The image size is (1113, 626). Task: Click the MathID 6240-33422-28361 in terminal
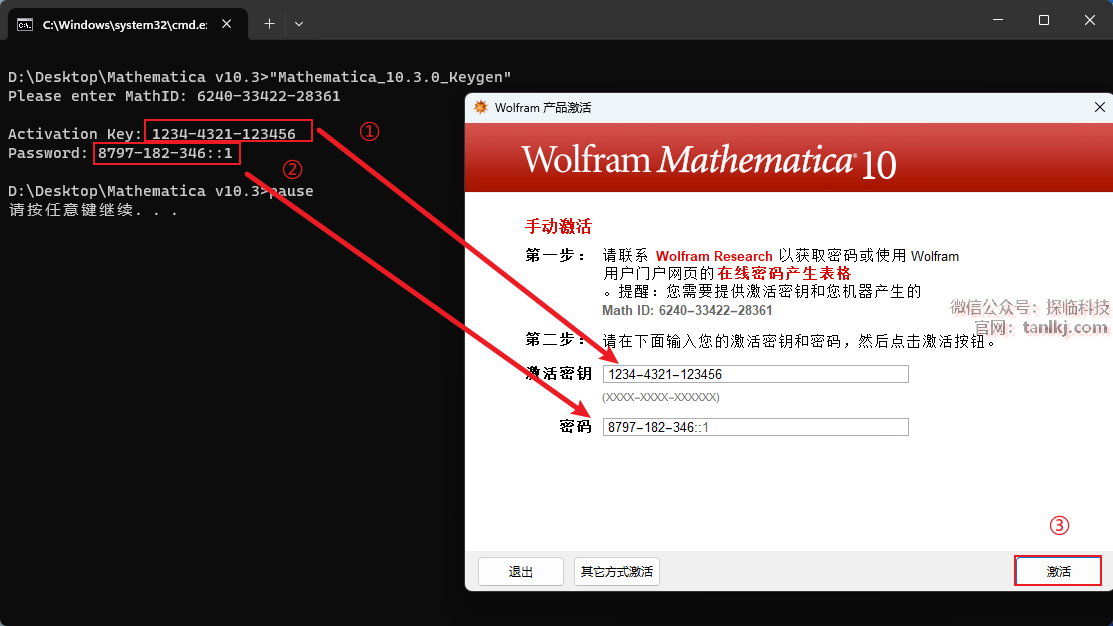click(x=268, y=96)
